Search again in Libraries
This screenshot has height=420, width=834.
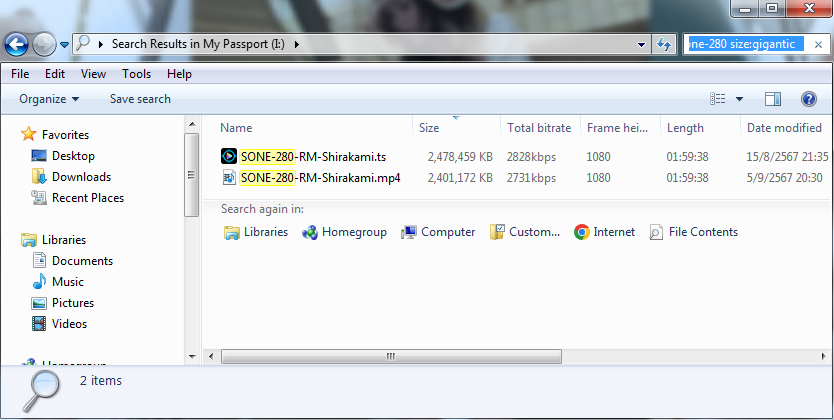pos(256,232)
